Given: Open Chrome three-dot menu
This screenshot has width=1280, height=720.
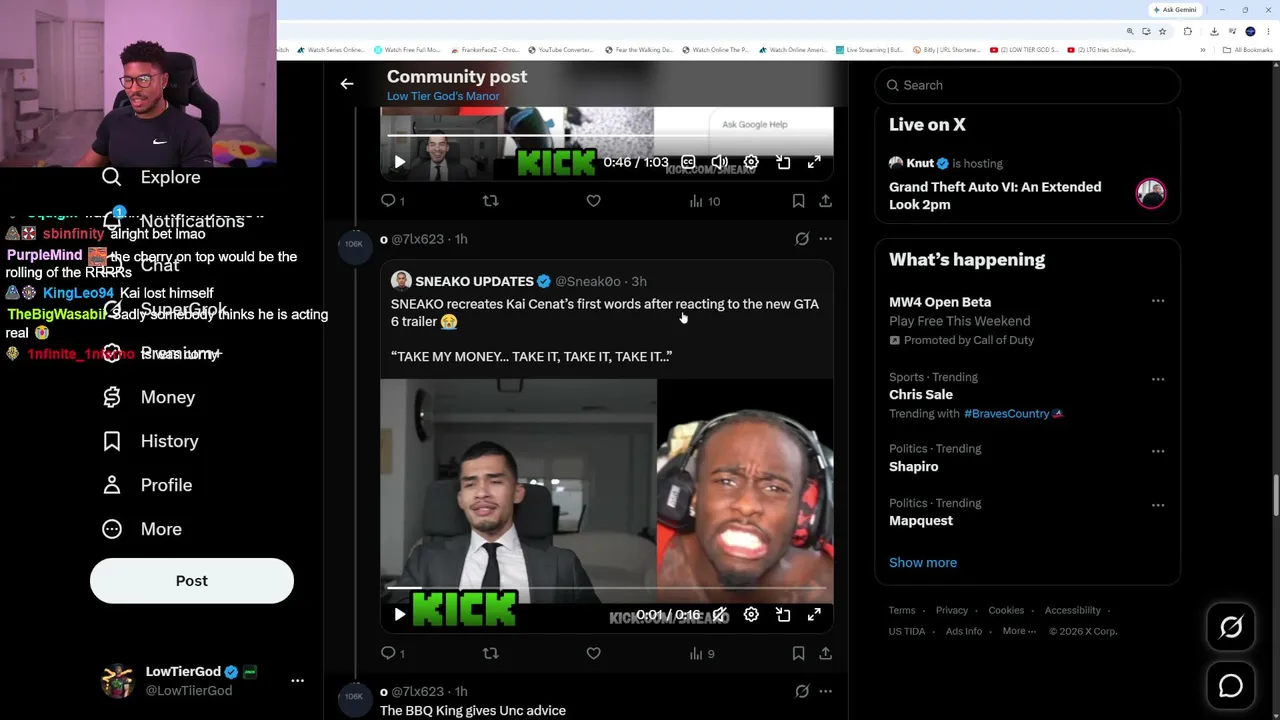Looking at the screenshot, I should pyautogui.click(x=1270, y=31).
